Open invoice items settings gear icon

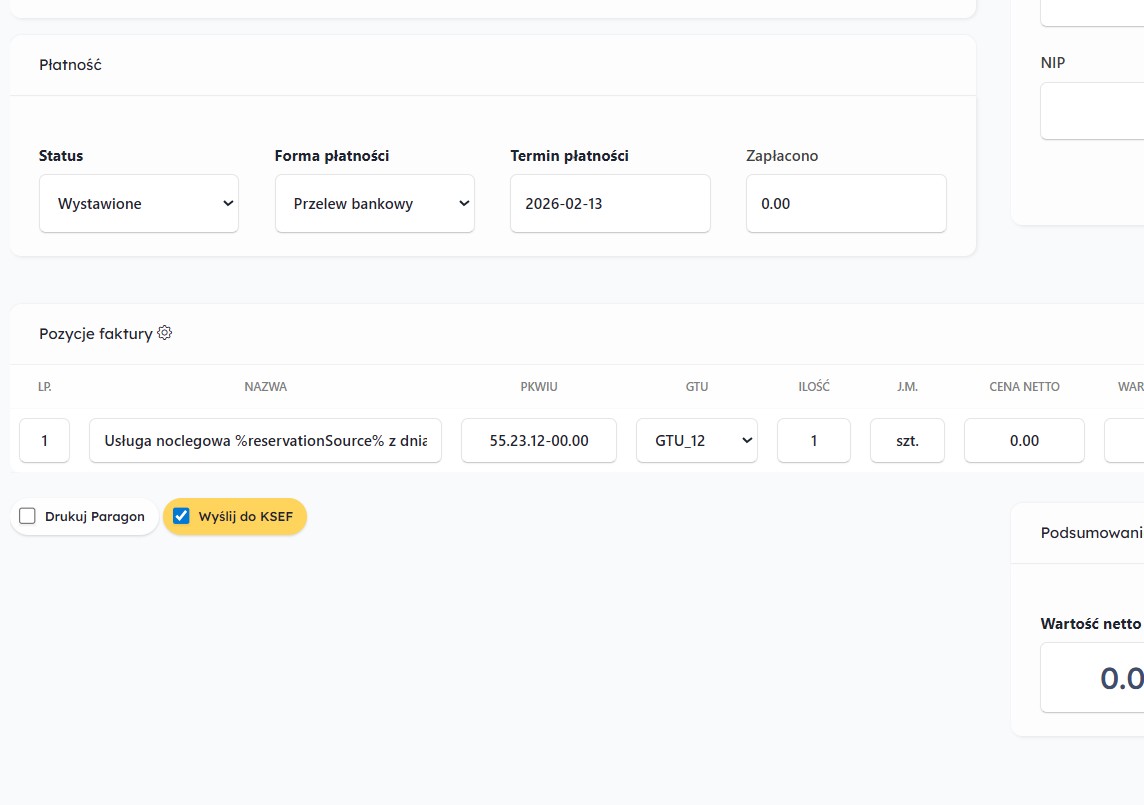coord(165,333)
